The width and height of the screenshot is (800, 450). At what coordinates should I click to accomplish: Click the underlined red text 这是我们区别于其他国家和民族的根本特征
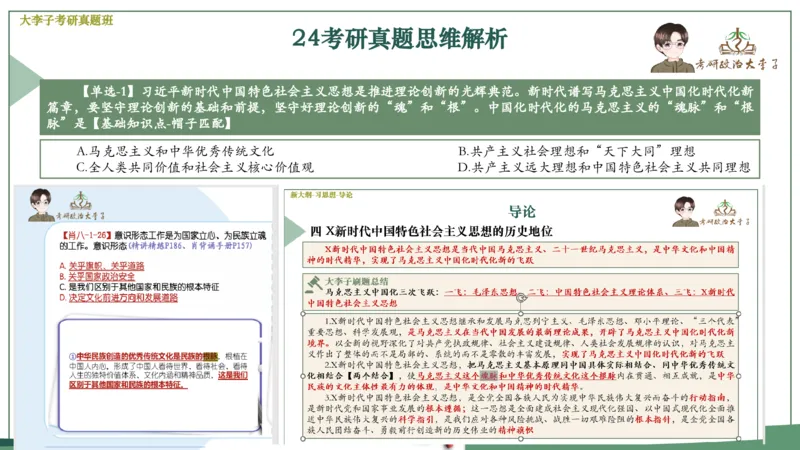point(159,380)
